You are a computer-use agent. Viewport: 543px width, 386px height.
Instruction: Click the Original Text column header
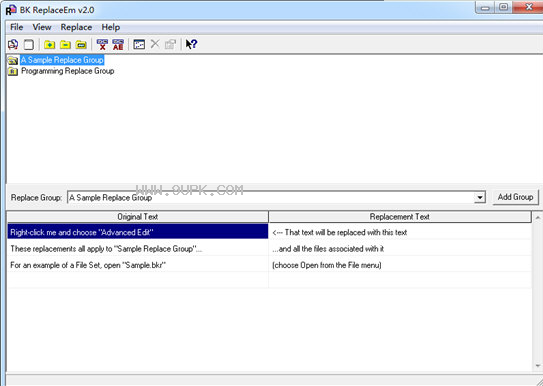tap(138, 217)
